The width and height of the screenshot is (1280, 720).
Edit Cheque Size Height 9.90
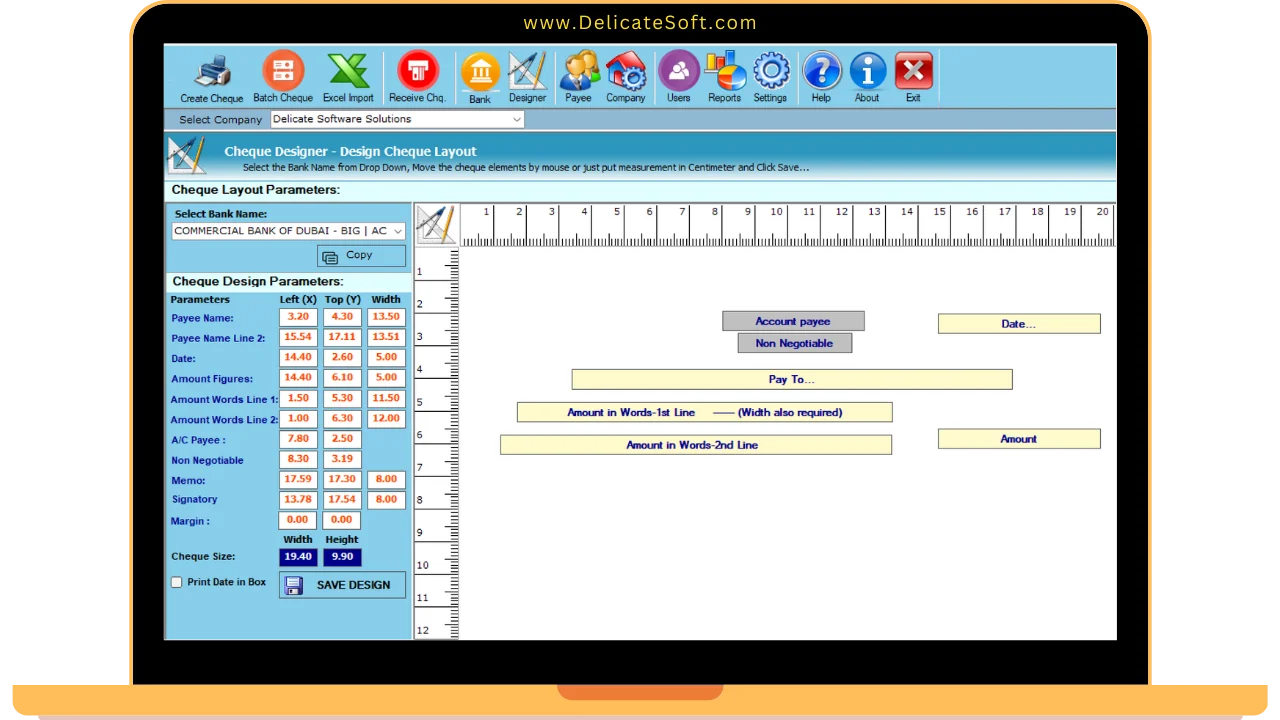click(342, 557)
